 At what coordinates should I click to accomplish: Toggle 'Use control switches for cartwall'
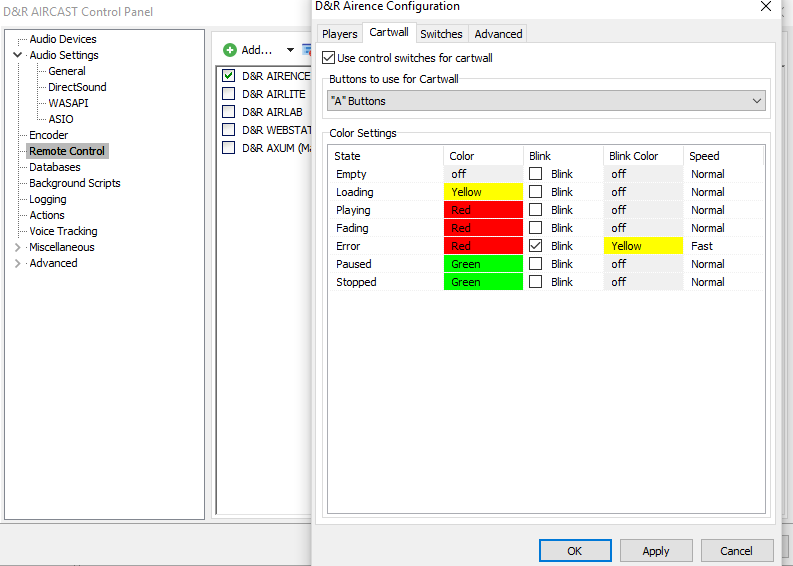coord(329,59)
